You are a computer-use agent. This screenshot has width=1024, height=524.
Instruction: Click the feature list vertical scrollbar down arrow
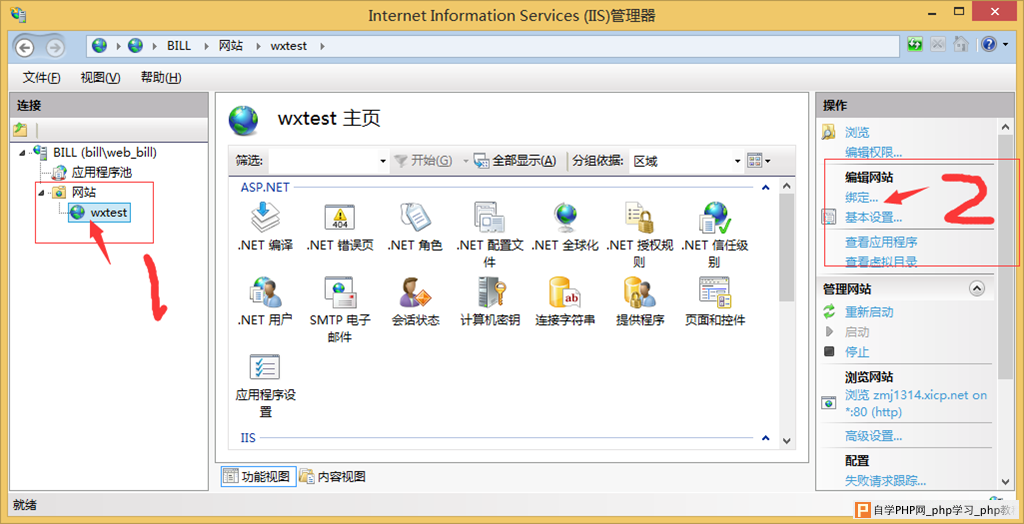(786, 440)
